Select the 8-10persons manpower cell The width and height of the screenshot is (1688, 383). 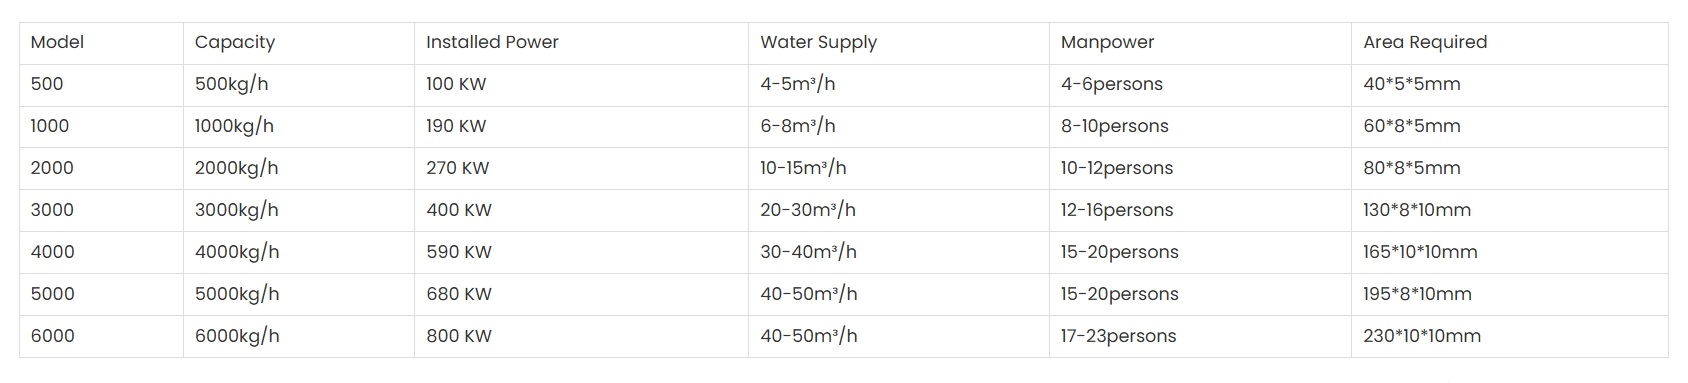point(1200,127)
